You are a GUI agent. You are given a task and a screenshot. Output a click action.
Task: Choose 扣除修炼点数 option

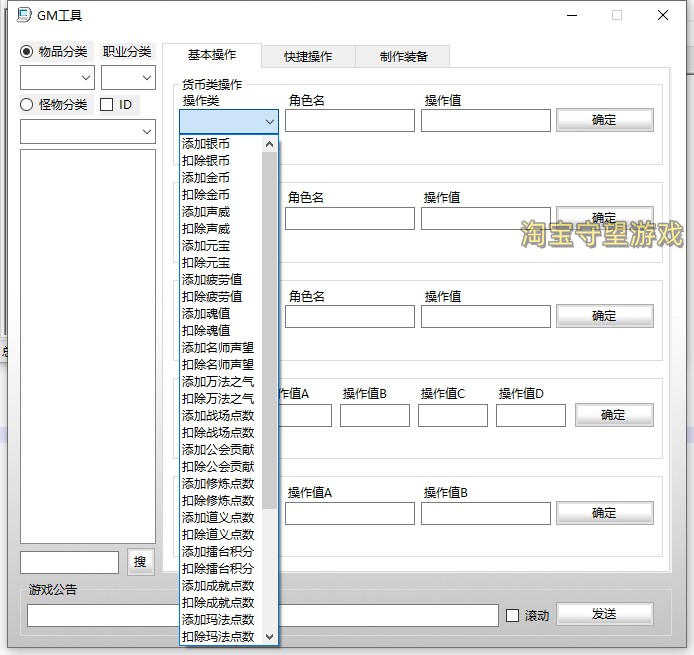click(x=221, y=501)
